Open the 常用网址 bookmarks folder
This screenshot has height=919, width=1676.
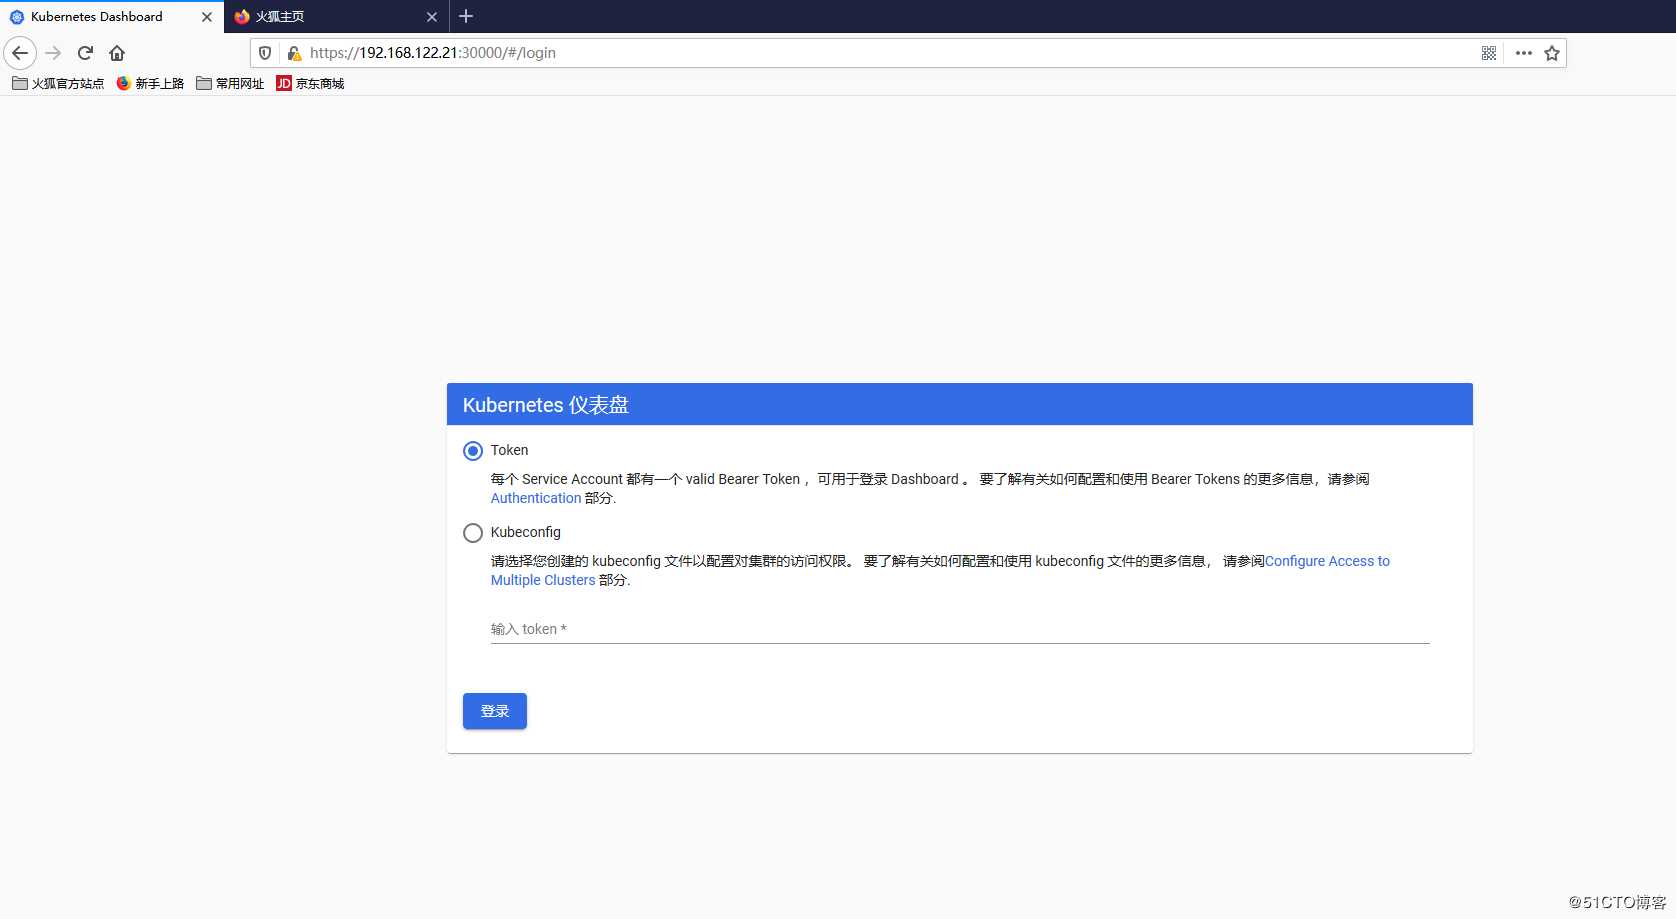point(230,83)
